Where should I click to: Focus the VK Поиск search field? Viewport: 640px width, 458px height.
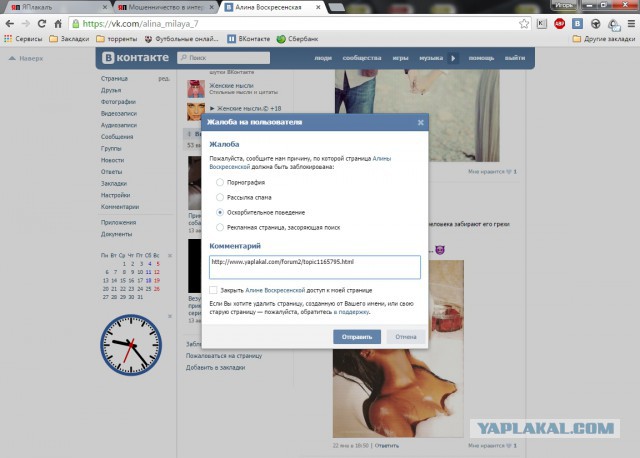click(224, 58)
